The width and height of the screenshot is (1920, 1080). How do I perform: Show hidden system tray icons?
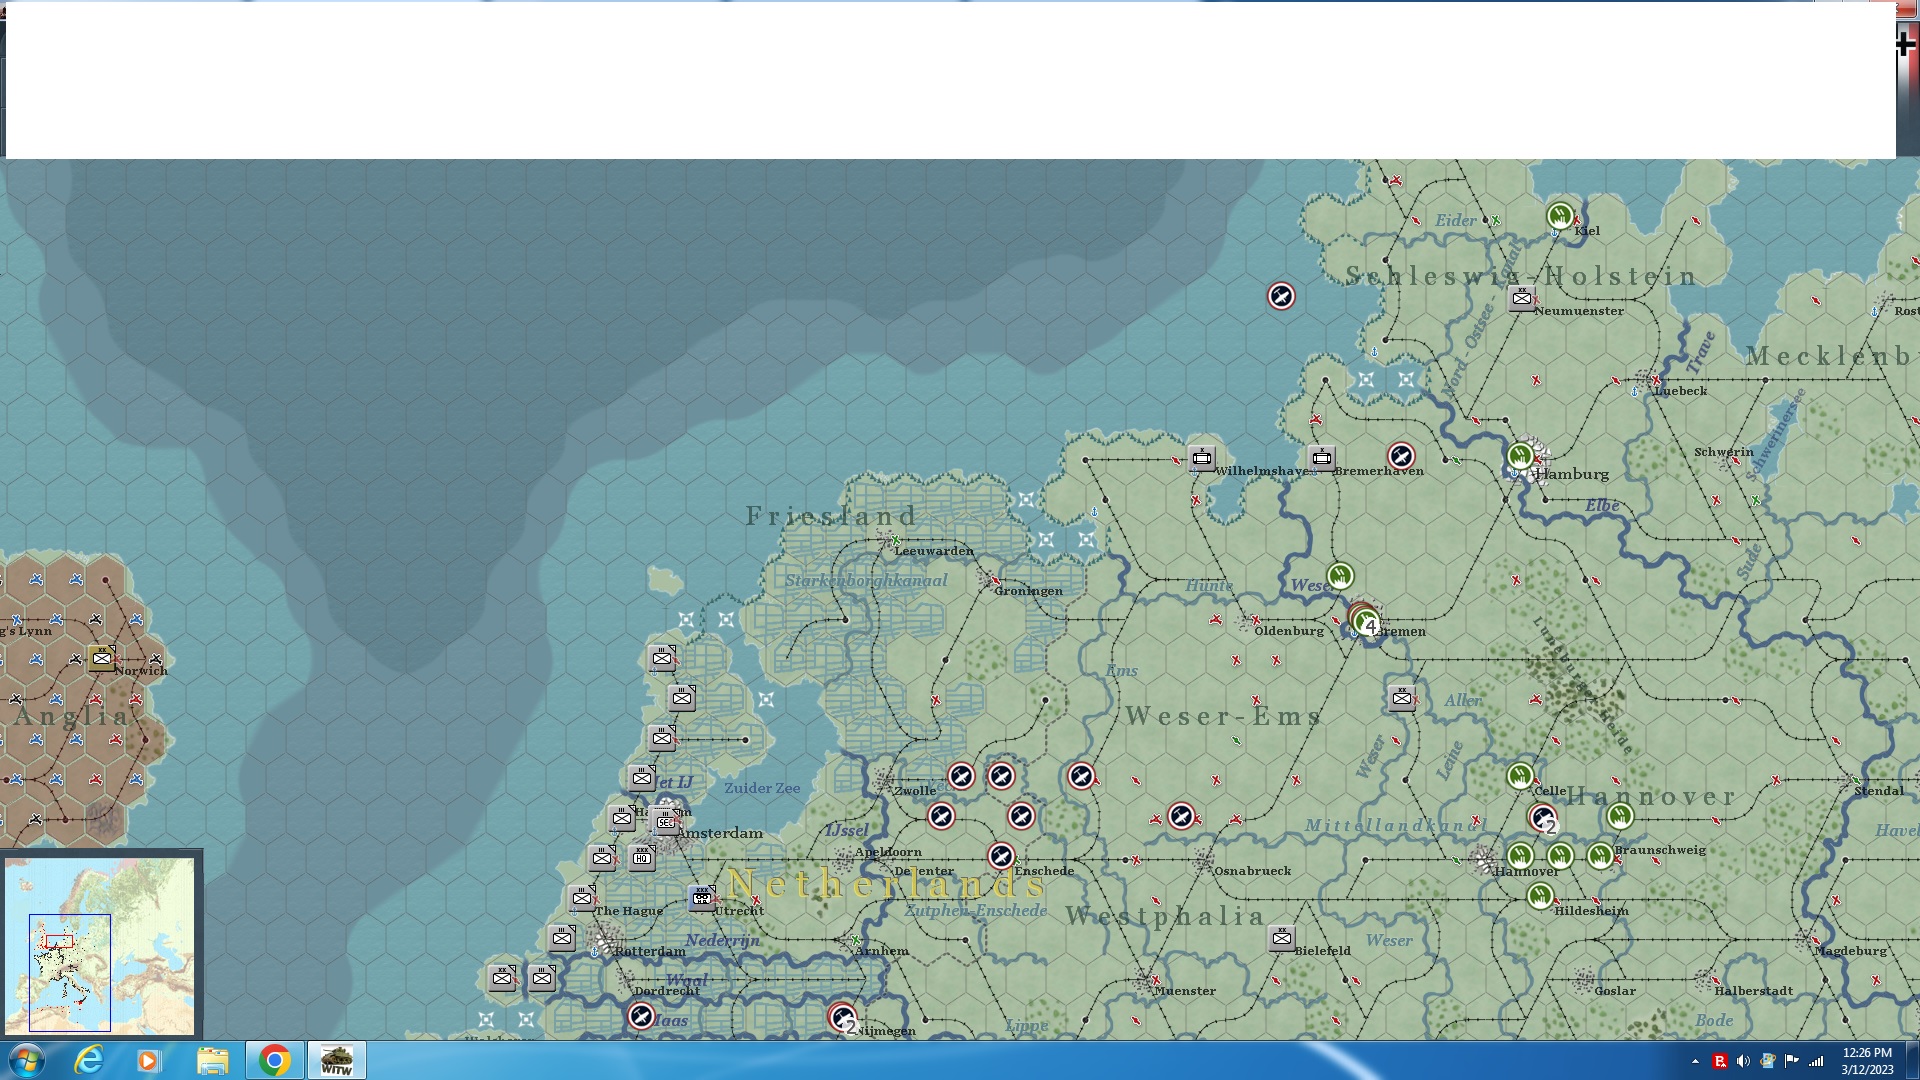[1695, 1061]
